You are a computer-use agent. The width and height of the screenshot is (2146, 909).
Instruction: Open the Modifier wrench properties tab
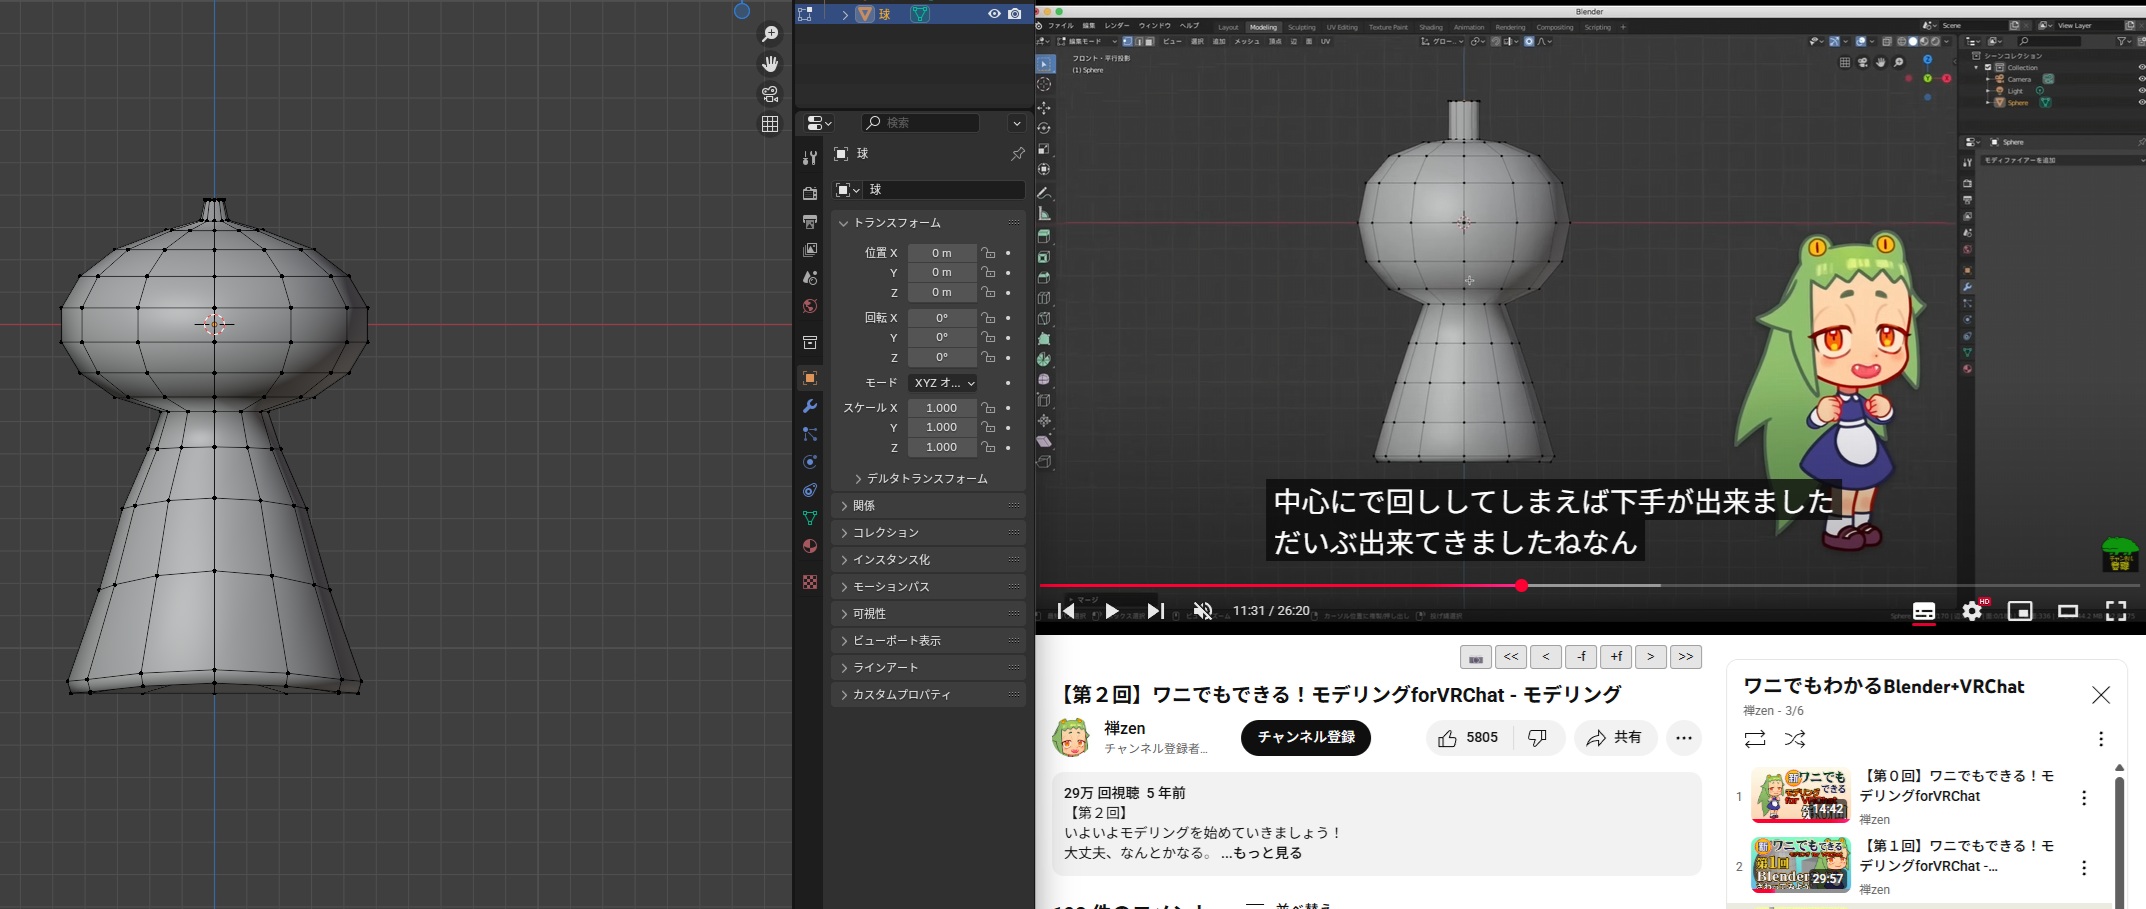810,406
